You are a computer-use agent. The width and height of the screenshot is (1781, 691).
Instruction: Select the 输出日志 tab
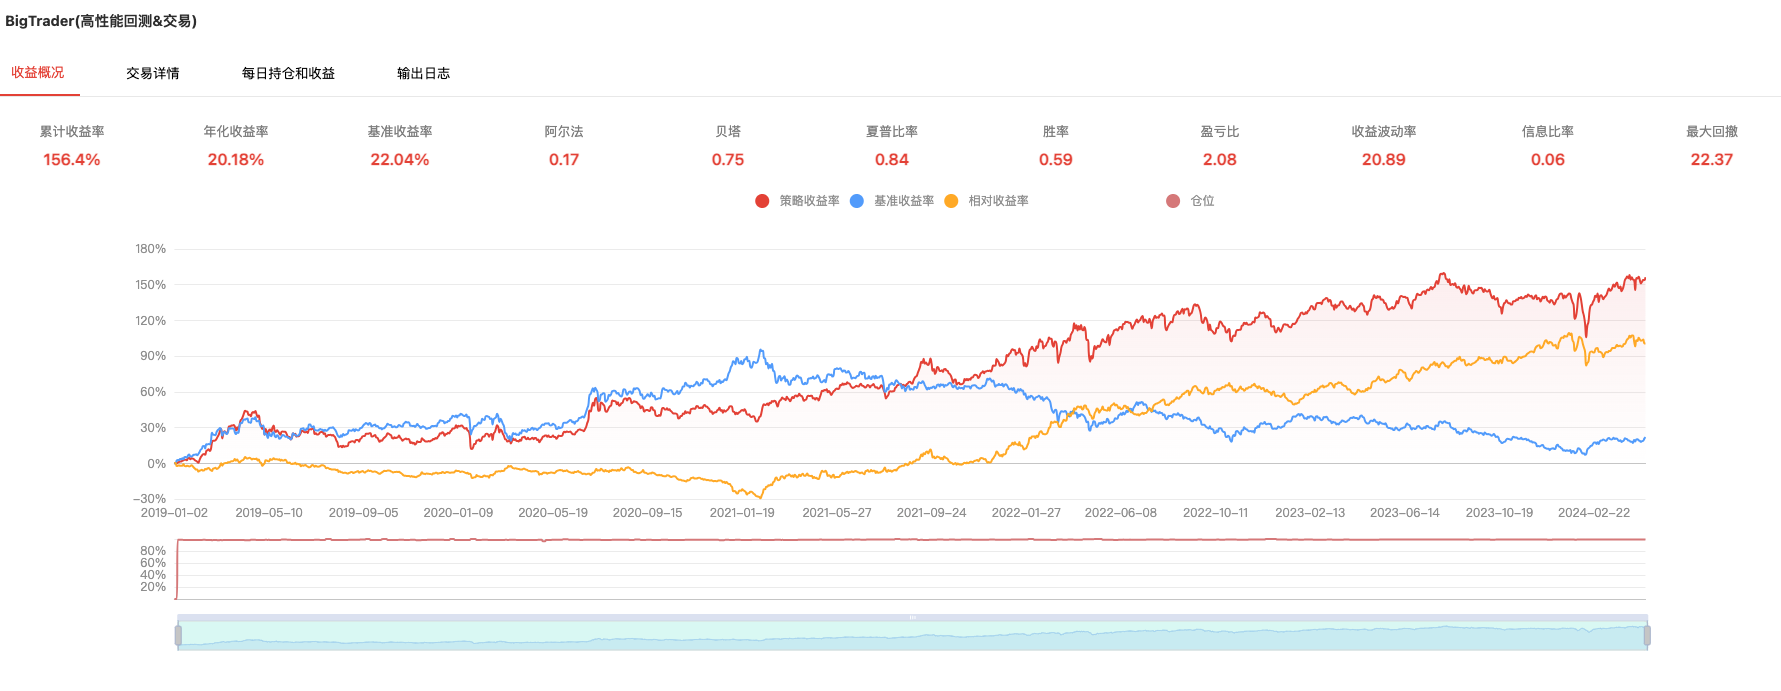click(x=423, y=73)
